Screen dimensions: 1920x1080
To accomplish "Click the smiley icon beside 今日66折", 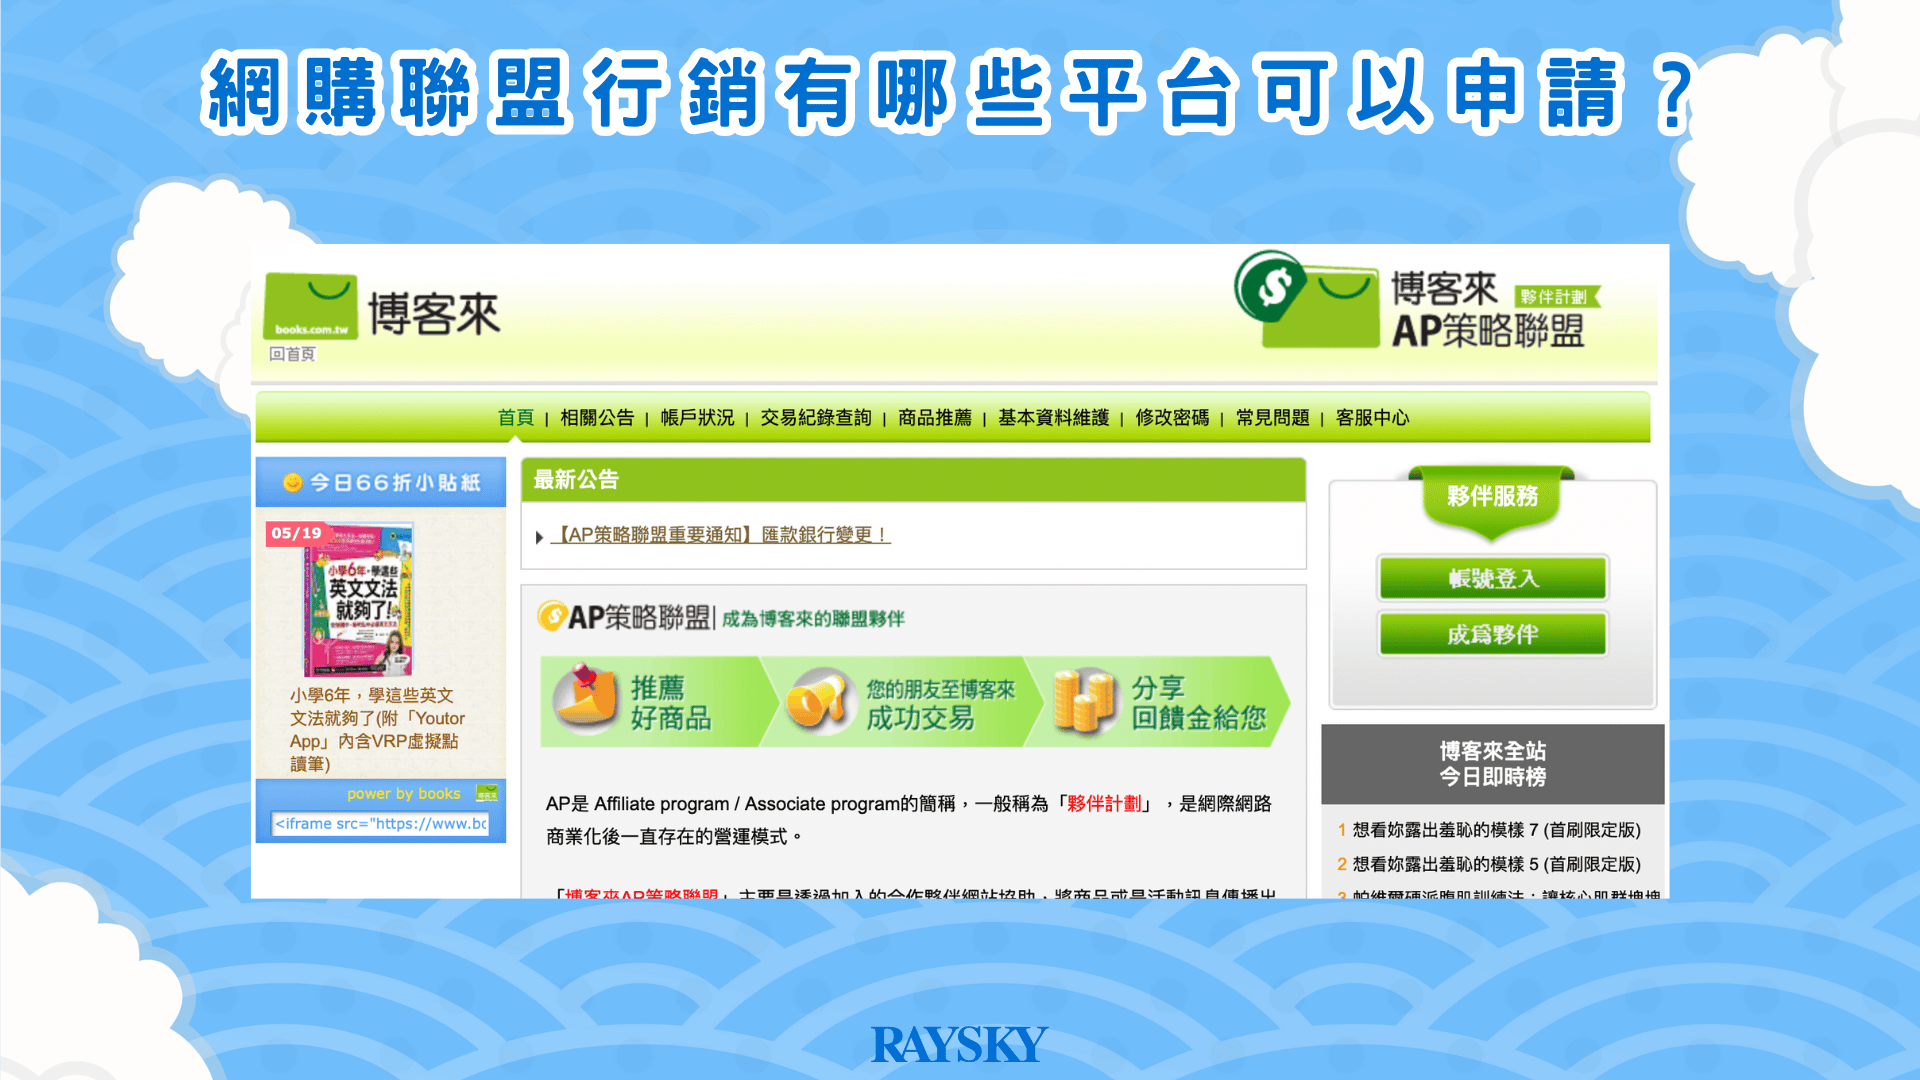I will (x=293, y=483).
